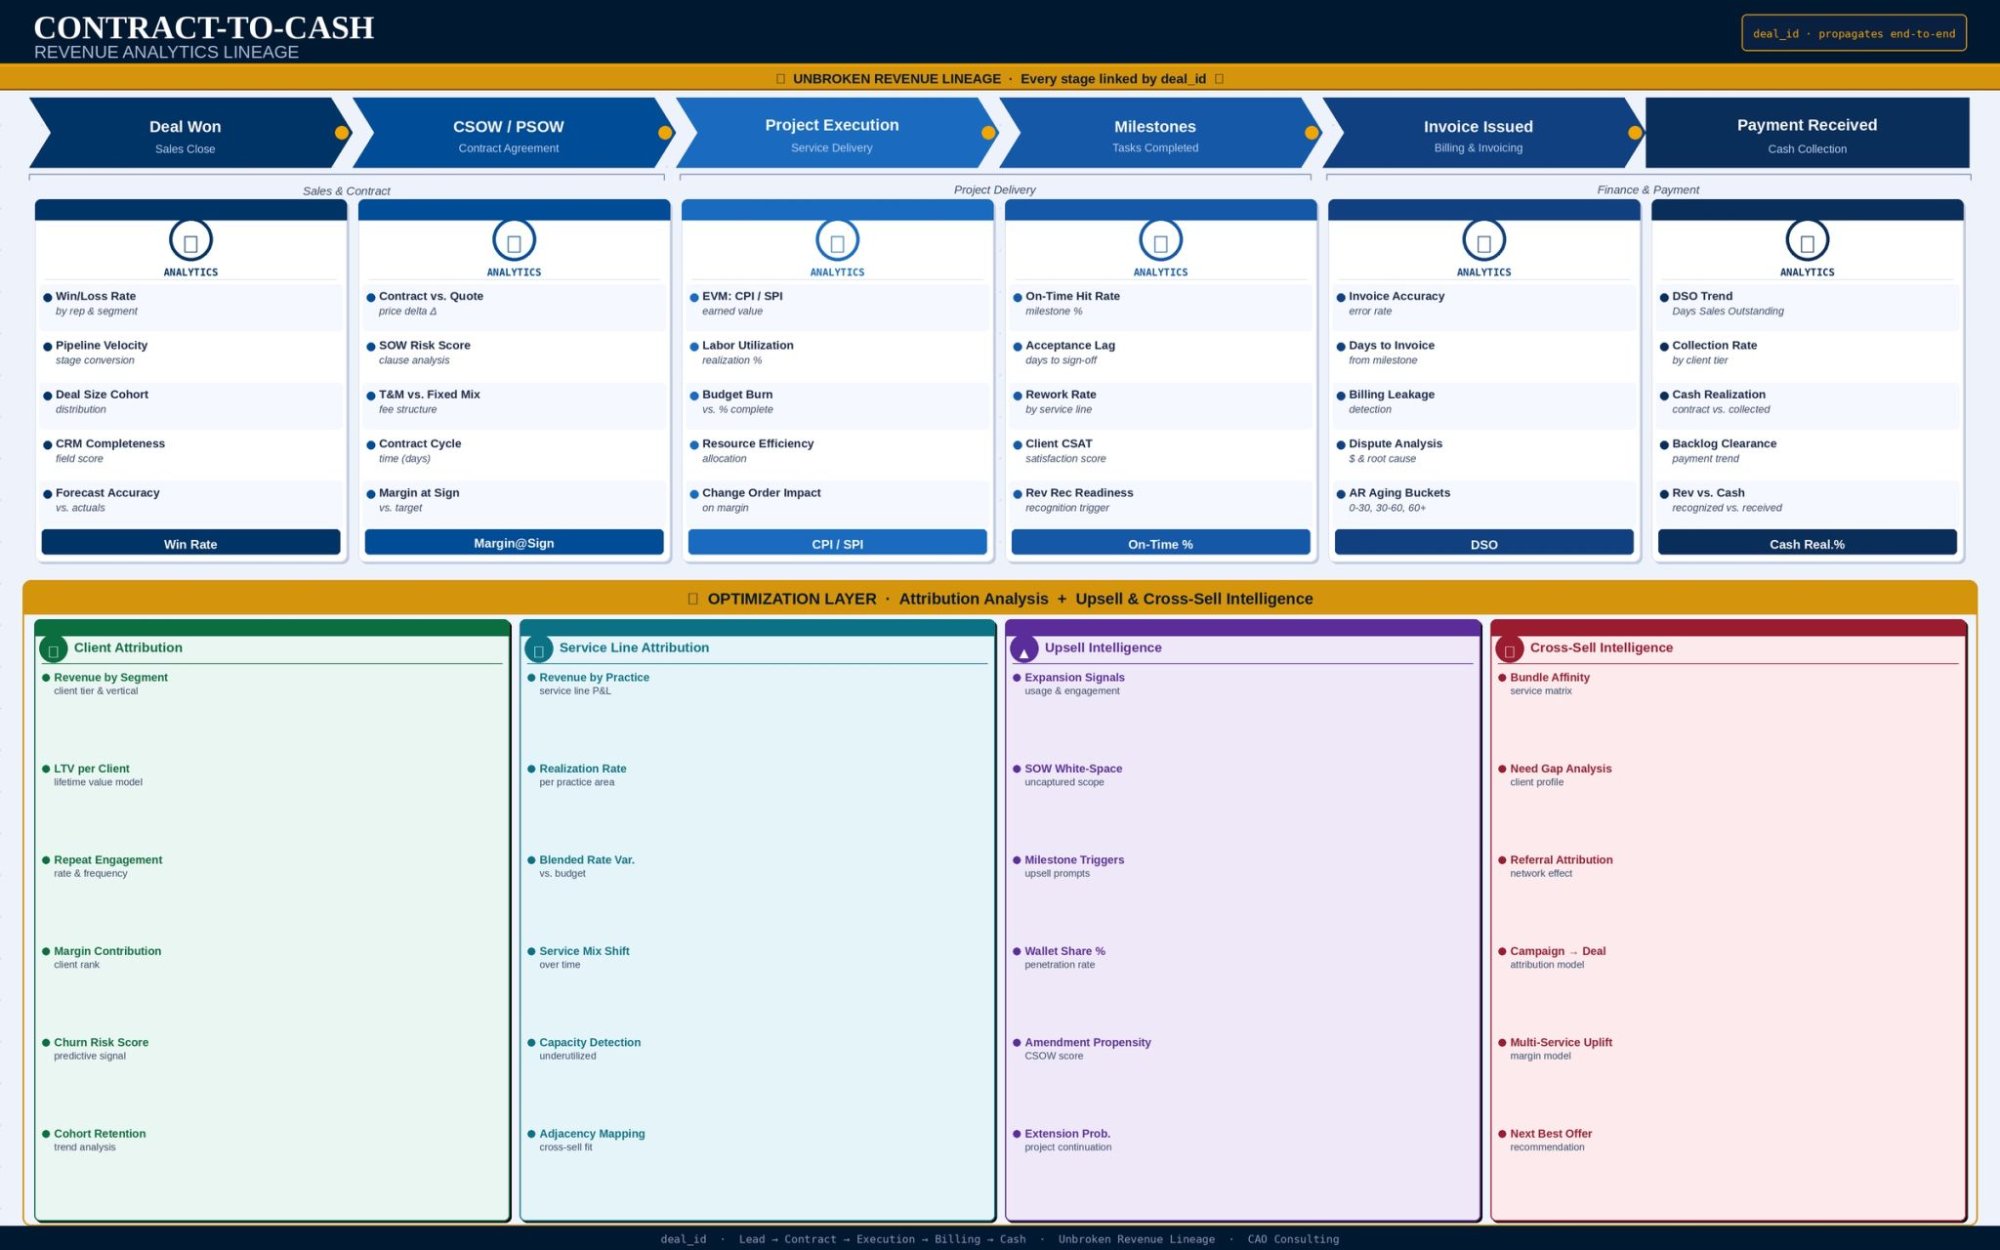Select the Analytics icon under Invoice Issued
Viewport: 2000px width, 1250px height.
pos(1483,242)
